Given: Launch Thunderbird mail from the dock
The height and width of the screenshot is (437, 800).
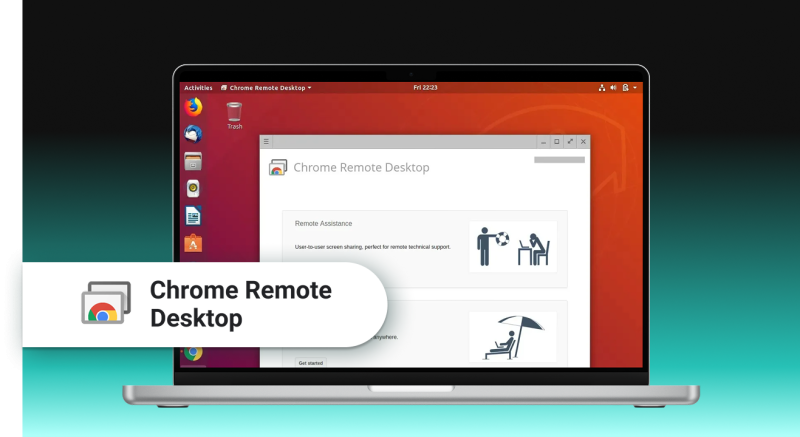Looking at the screenshot, I should 193,134.
